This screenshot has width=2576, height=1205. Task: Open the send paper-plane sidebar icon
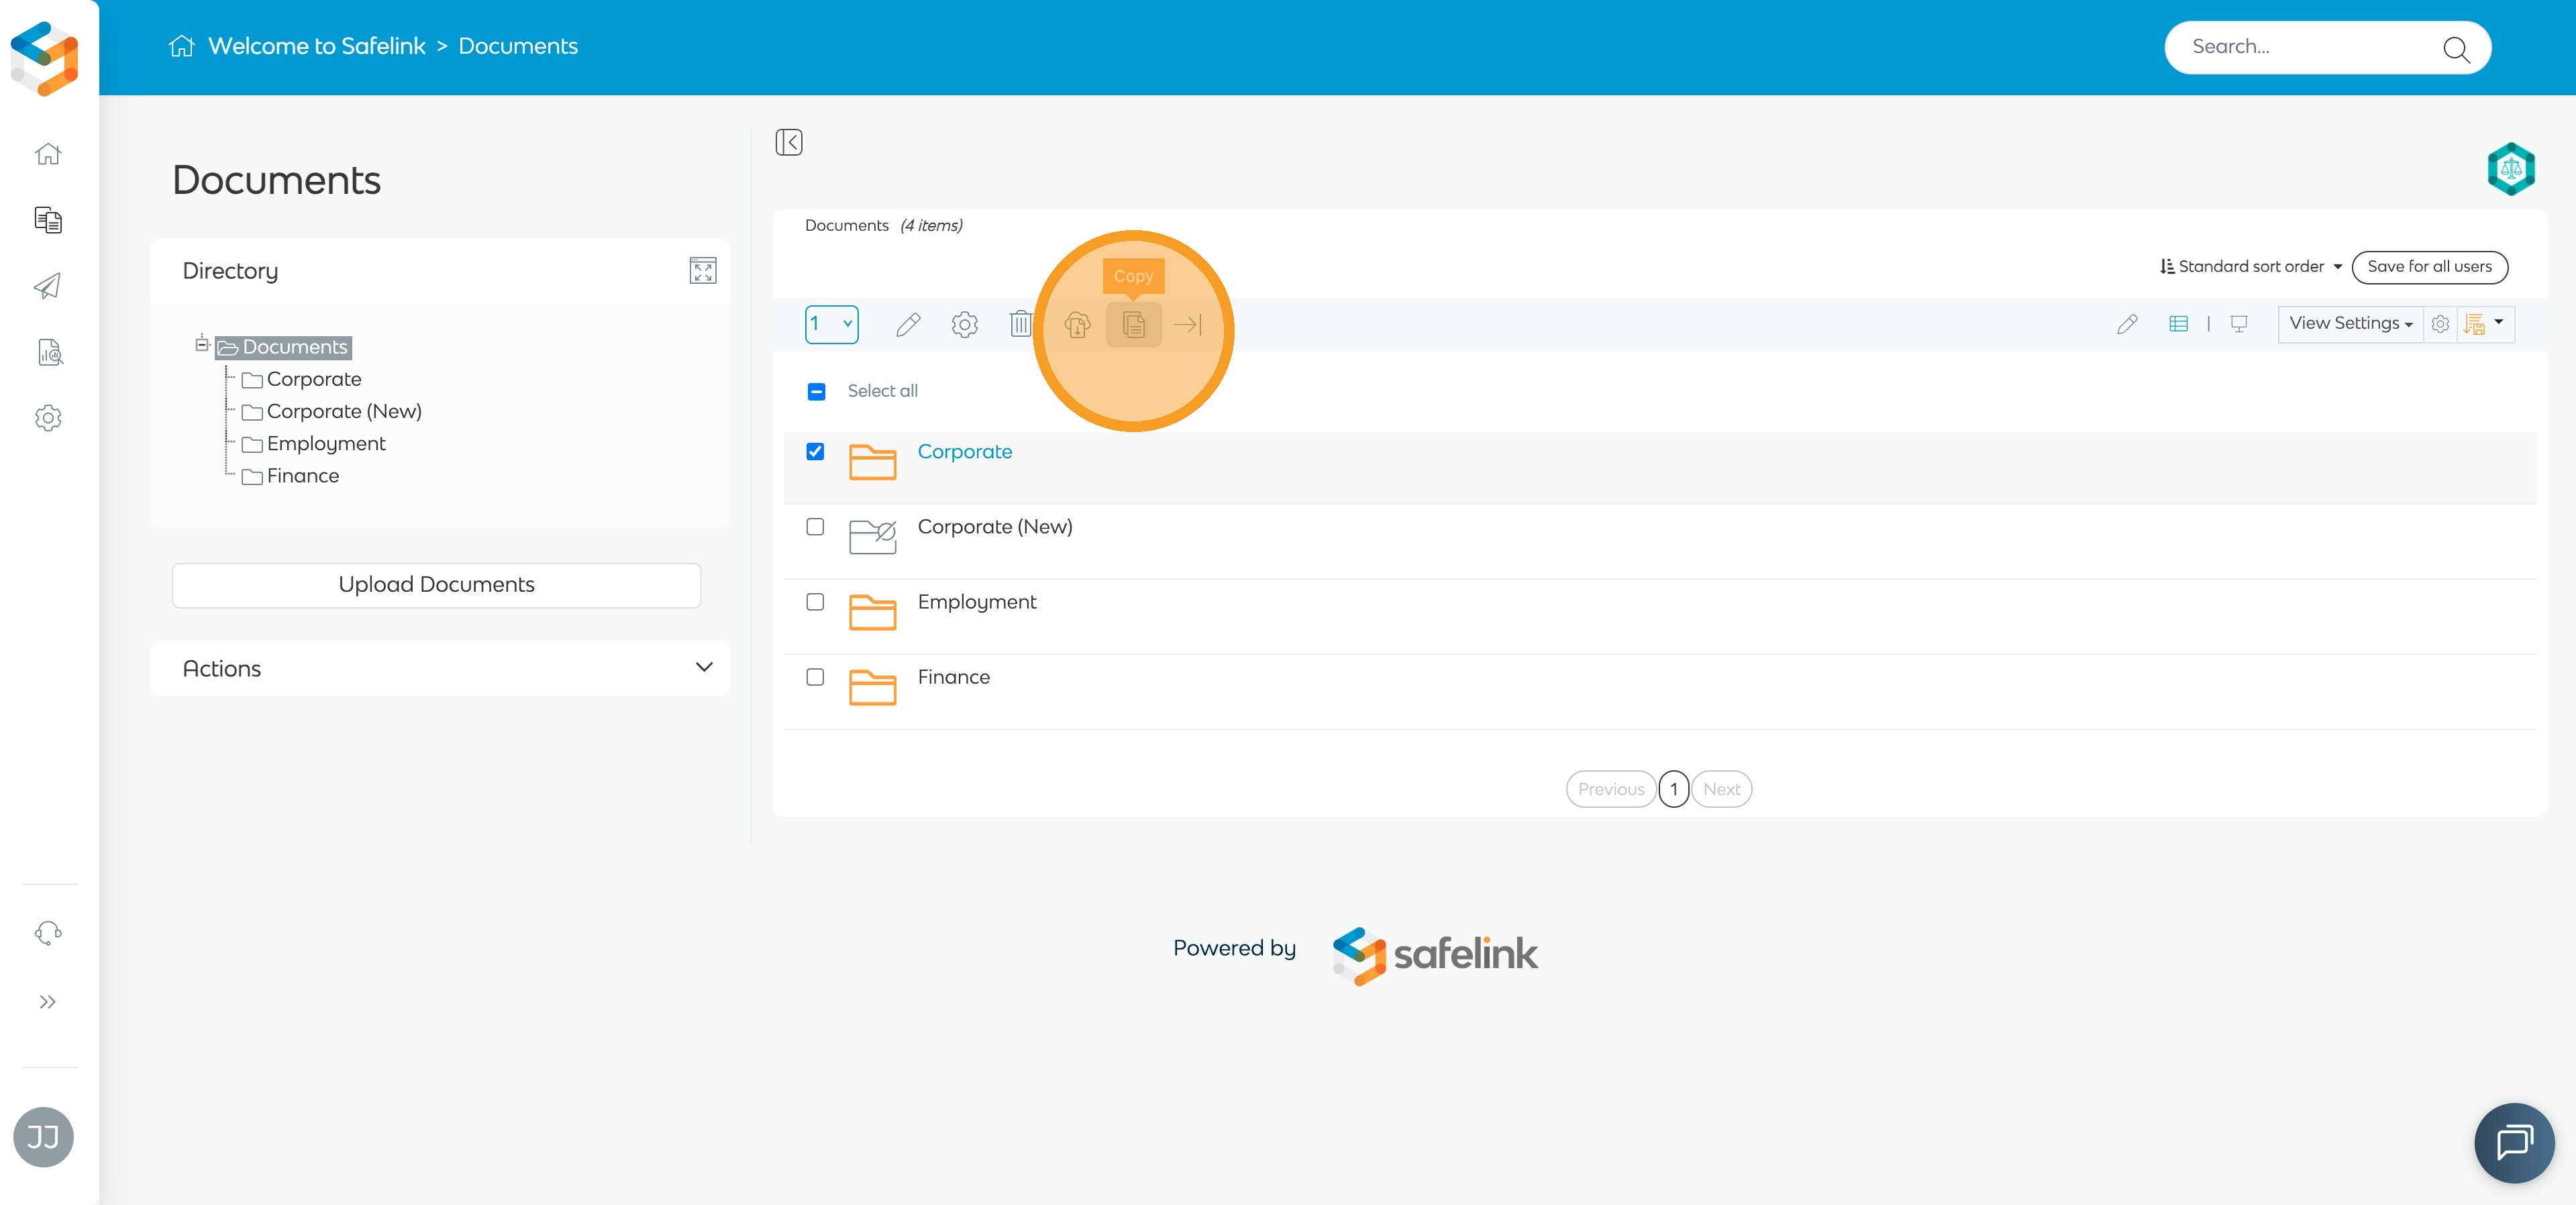tap(48, 286)
